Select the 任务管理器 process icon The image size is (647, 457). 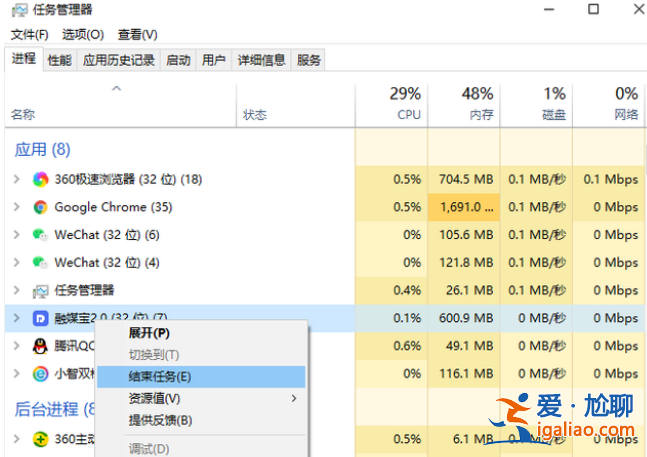tap(40, 291)
